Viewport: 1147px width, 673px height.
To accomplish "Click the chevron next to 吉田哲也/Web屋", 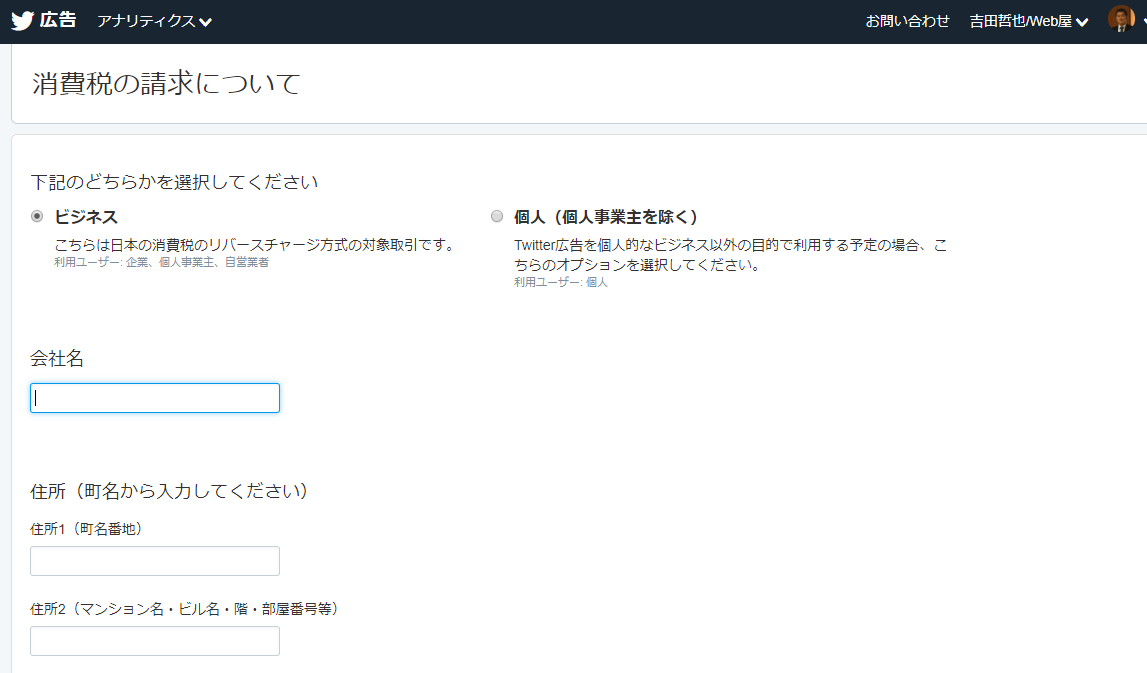I will (1082, 22).
